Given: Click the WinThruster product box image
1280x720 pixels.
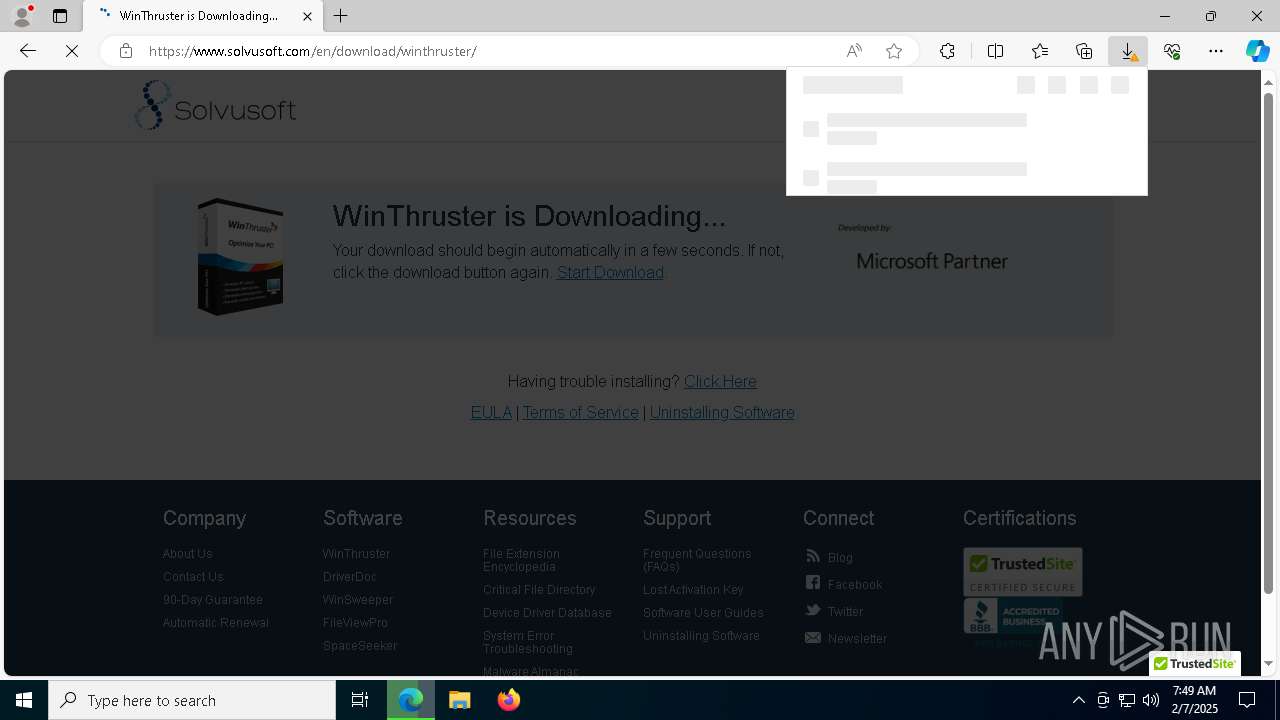Looking at the screenshot, I should click(x=240, y=256).
